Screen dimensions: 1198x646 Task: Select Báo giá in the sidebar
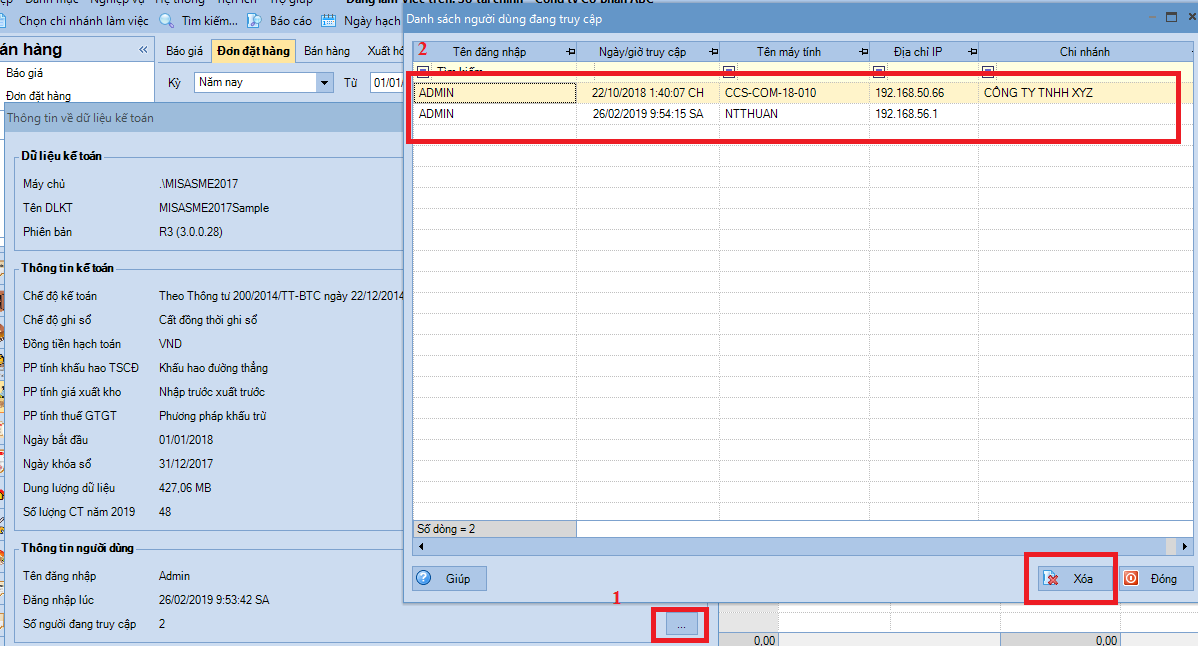tap(24, 73)
